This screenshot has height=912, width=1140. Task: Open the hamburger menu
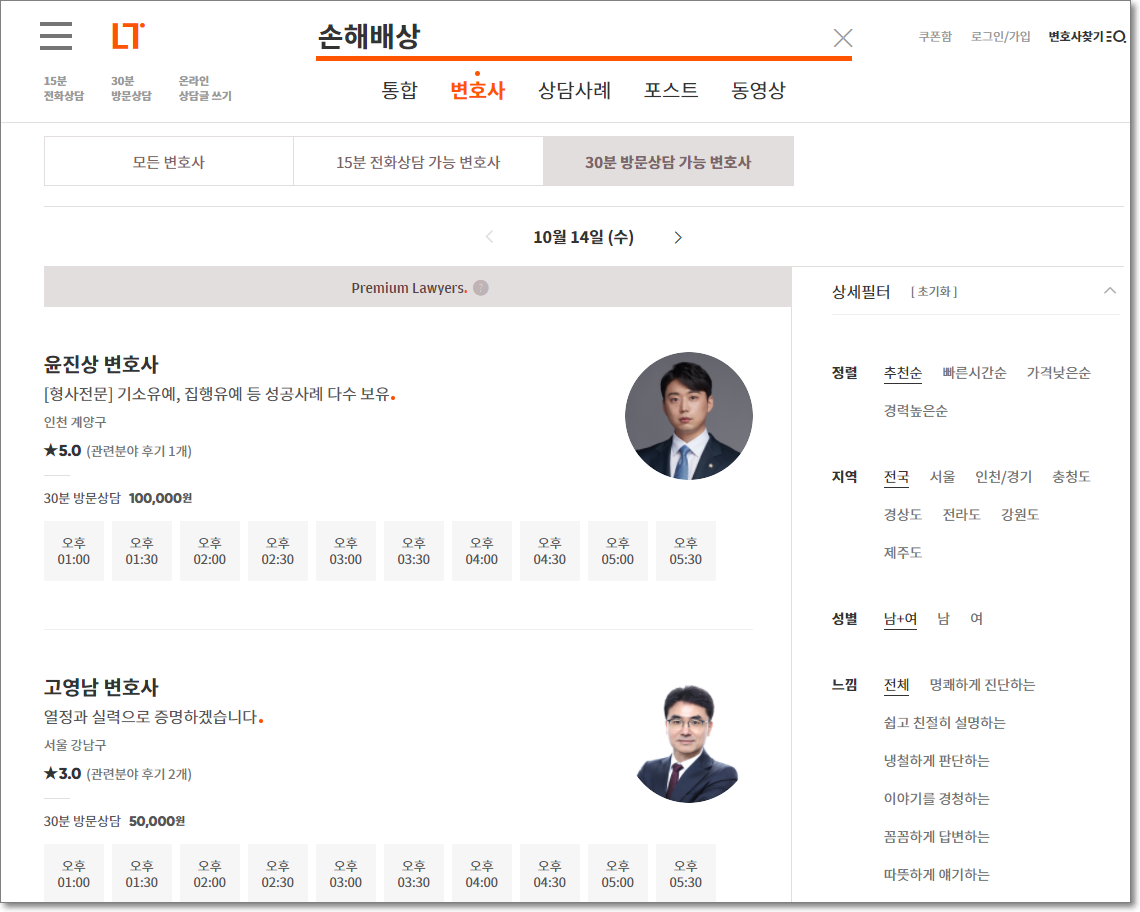[x=56, y=36]
